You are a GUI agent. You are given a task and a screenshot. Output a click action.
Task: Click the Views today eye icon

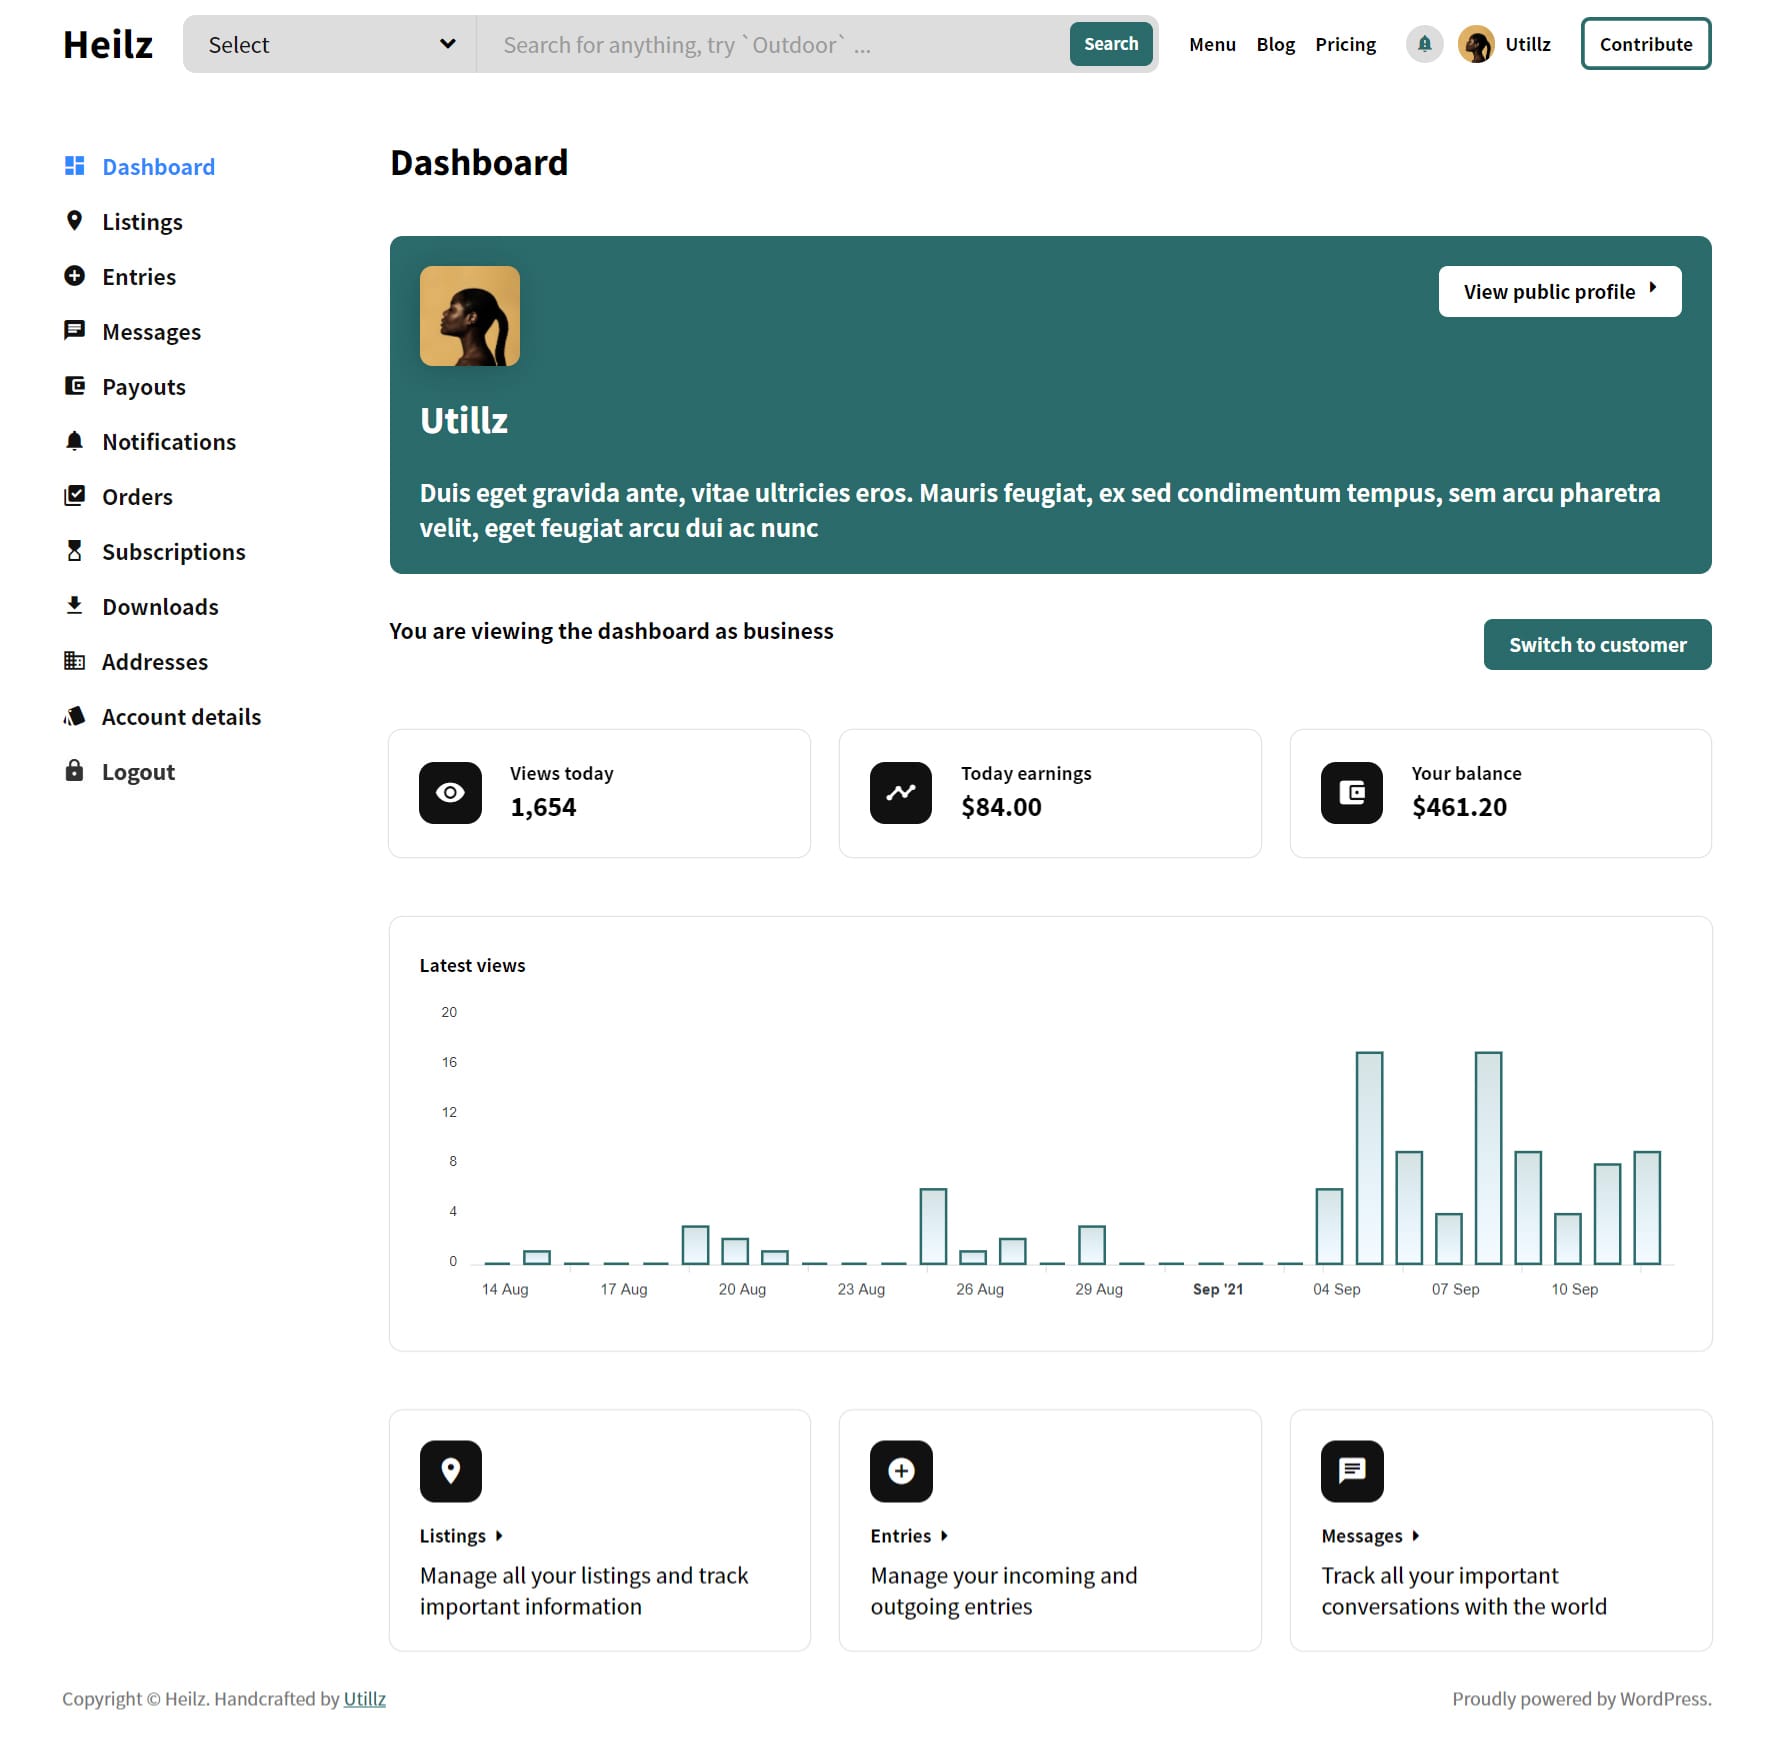(450, 793)
